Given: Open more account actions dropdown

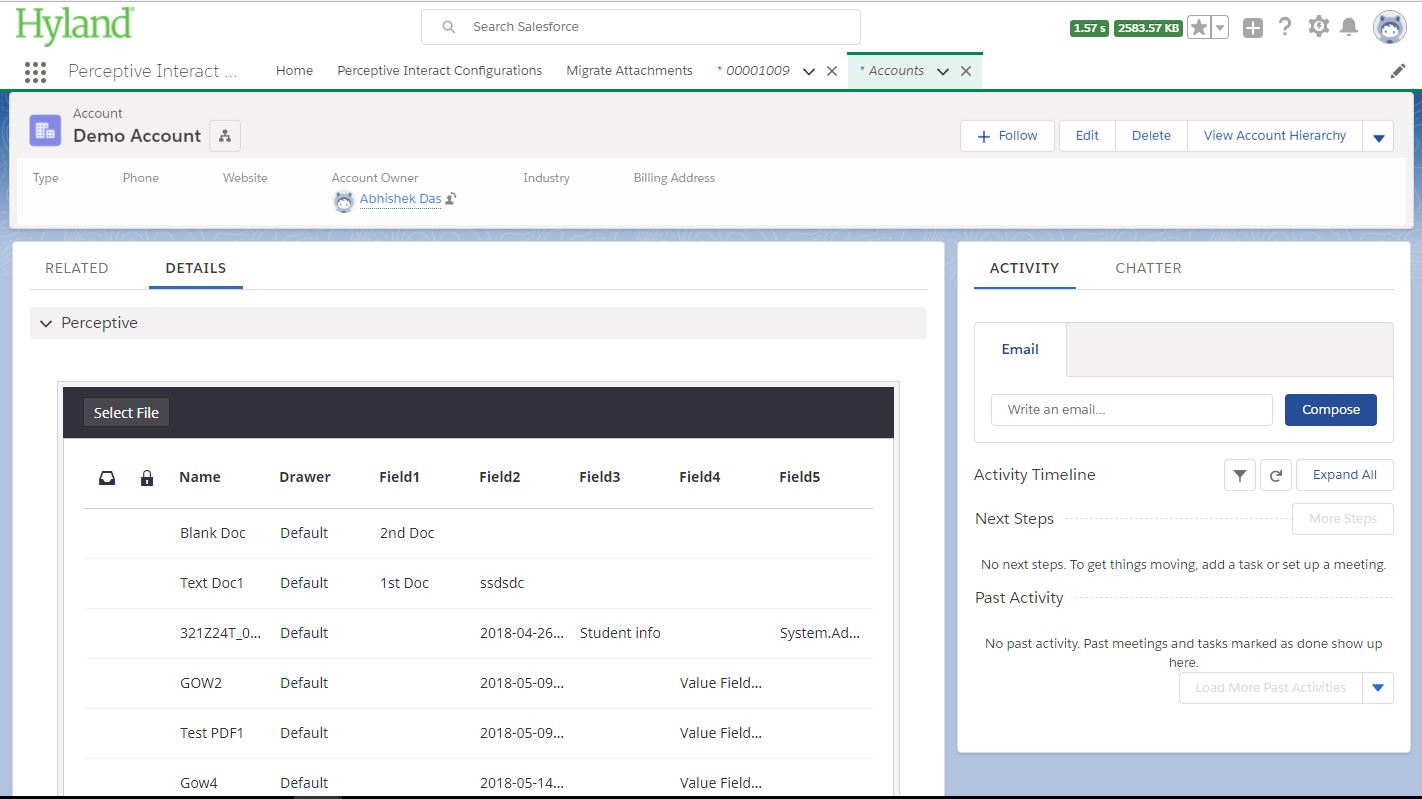Looking at the screenshot, I should [1379, 137].
